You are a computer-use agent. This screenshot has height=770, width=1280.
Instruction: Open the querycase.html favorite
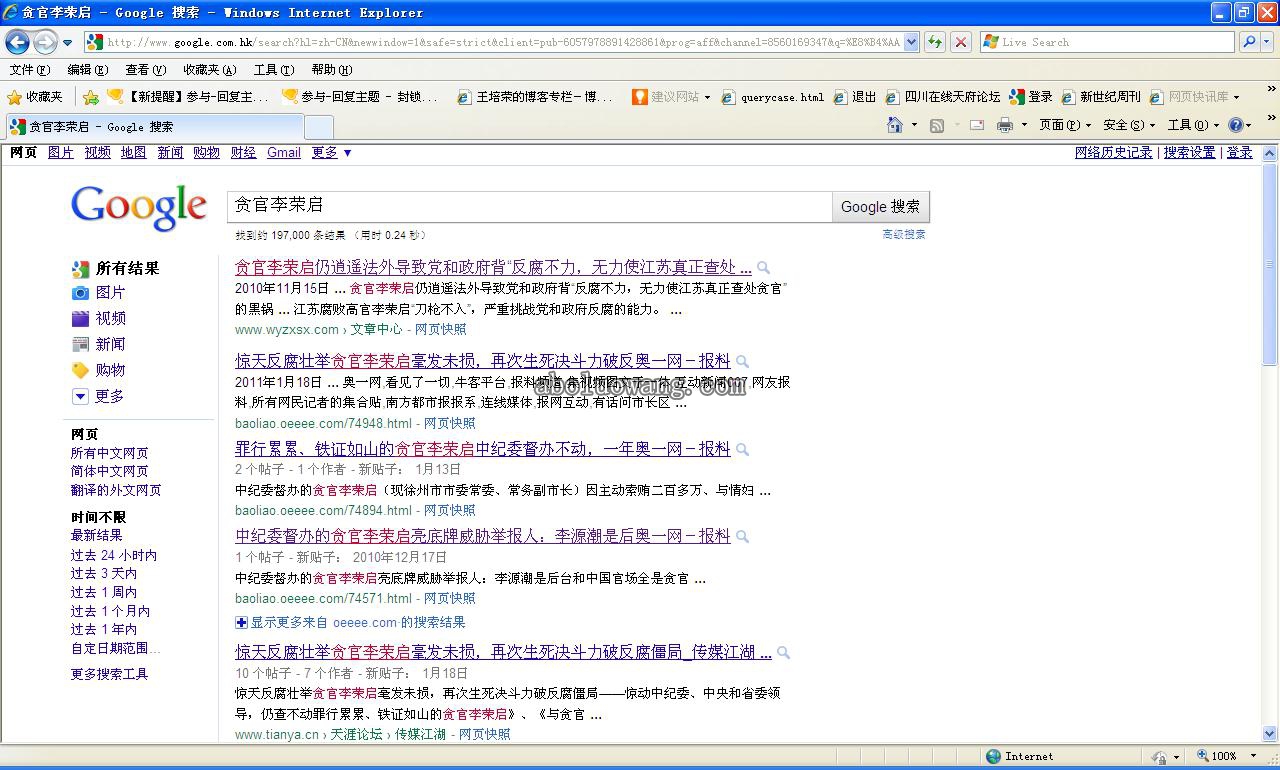[773, 97]
